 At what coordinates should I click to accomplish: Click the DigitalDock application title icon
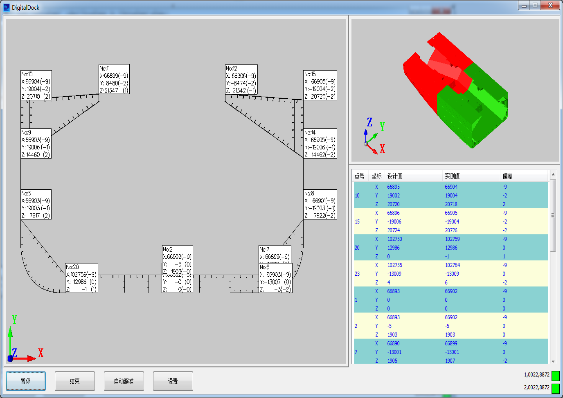pyautogui.click(x=7, y=7)
